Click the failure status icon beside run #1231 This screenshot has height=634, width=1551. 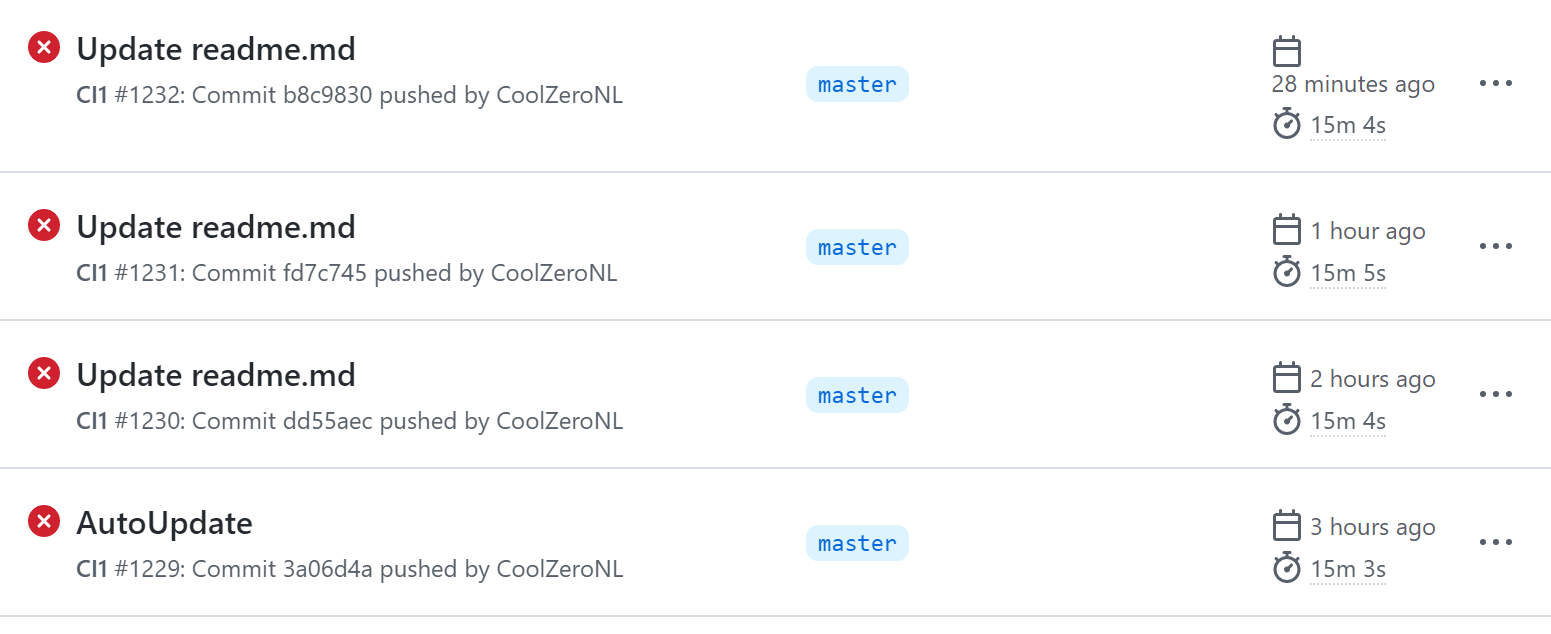point(43,225)
